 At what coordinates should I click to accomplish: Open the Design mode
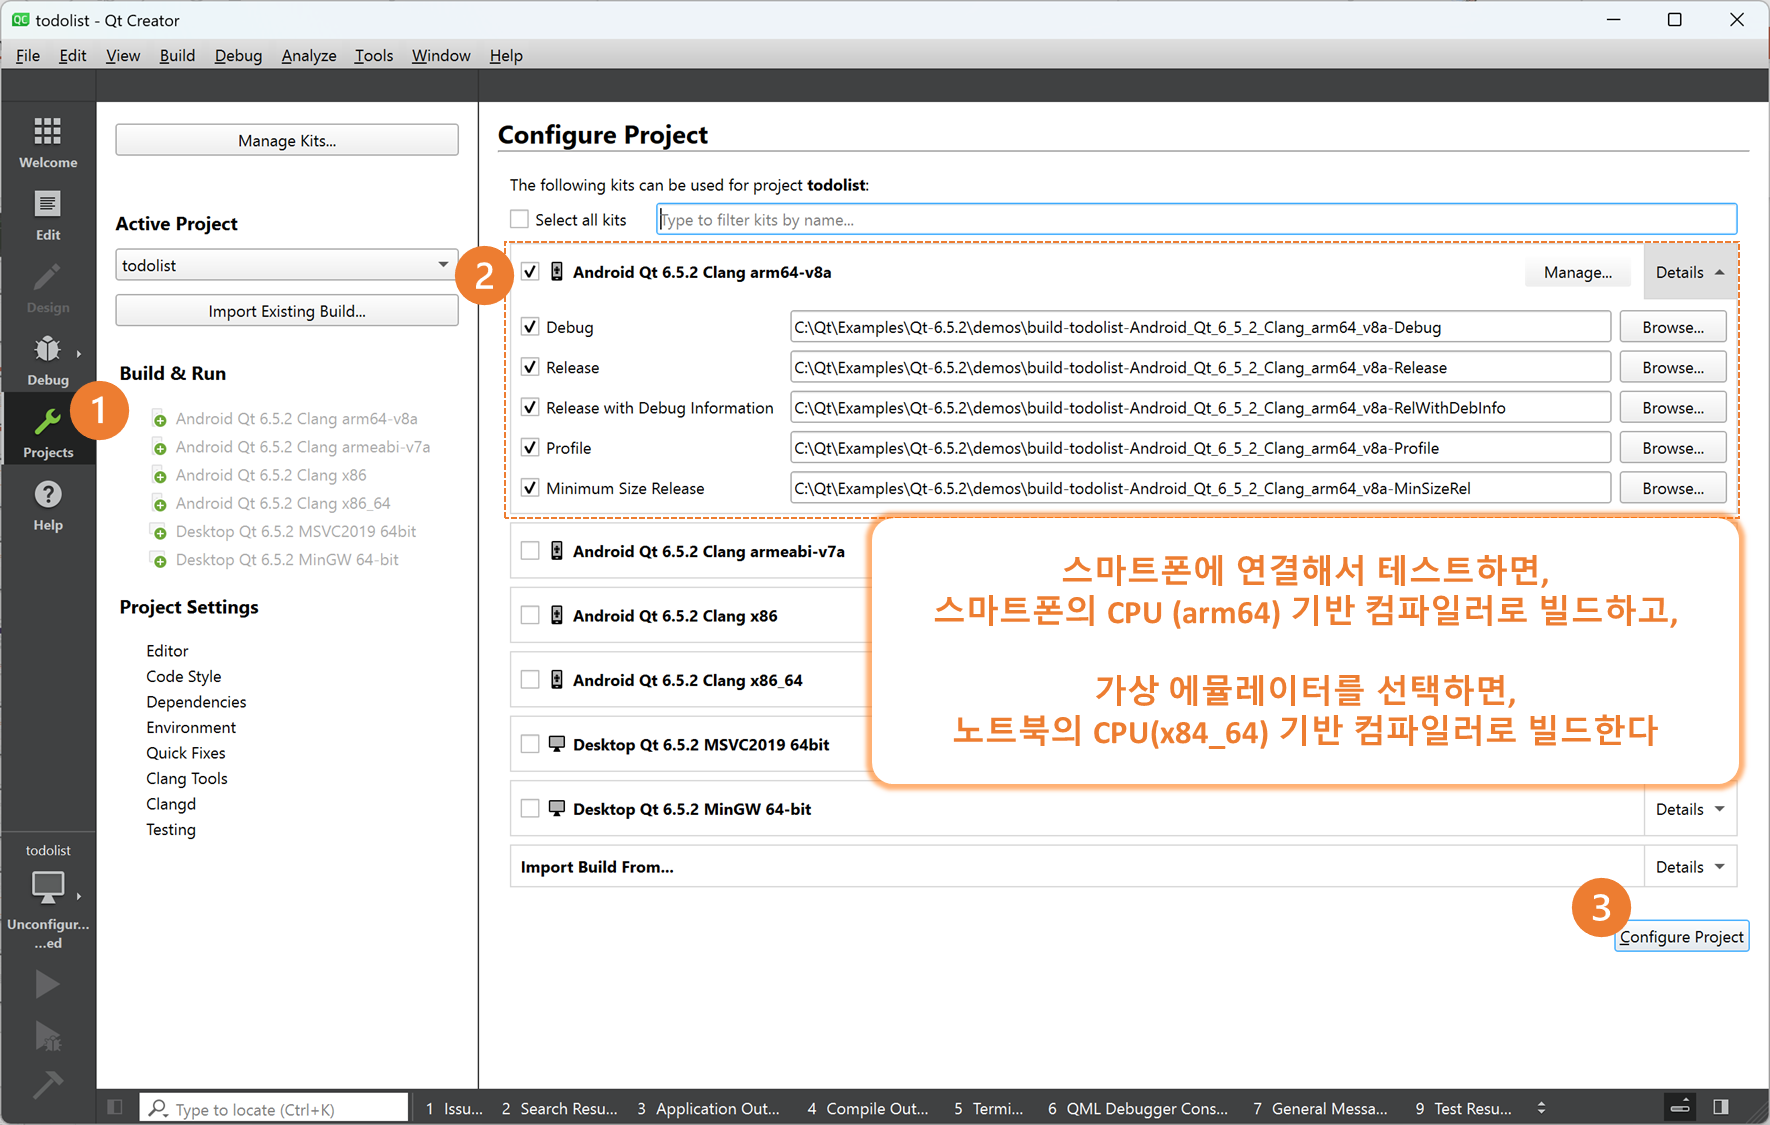(48, 288)
